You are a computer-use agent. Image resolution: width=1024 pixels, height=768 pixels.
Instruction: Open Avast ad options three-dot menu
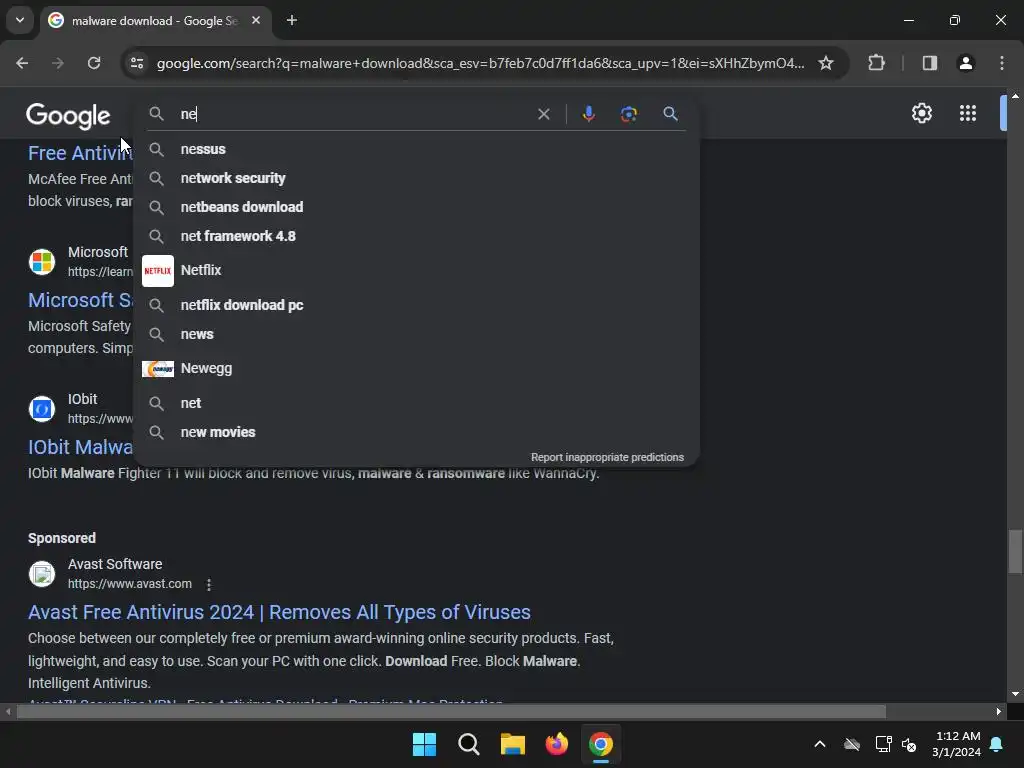pyautogui.click(x=209, y=584)
